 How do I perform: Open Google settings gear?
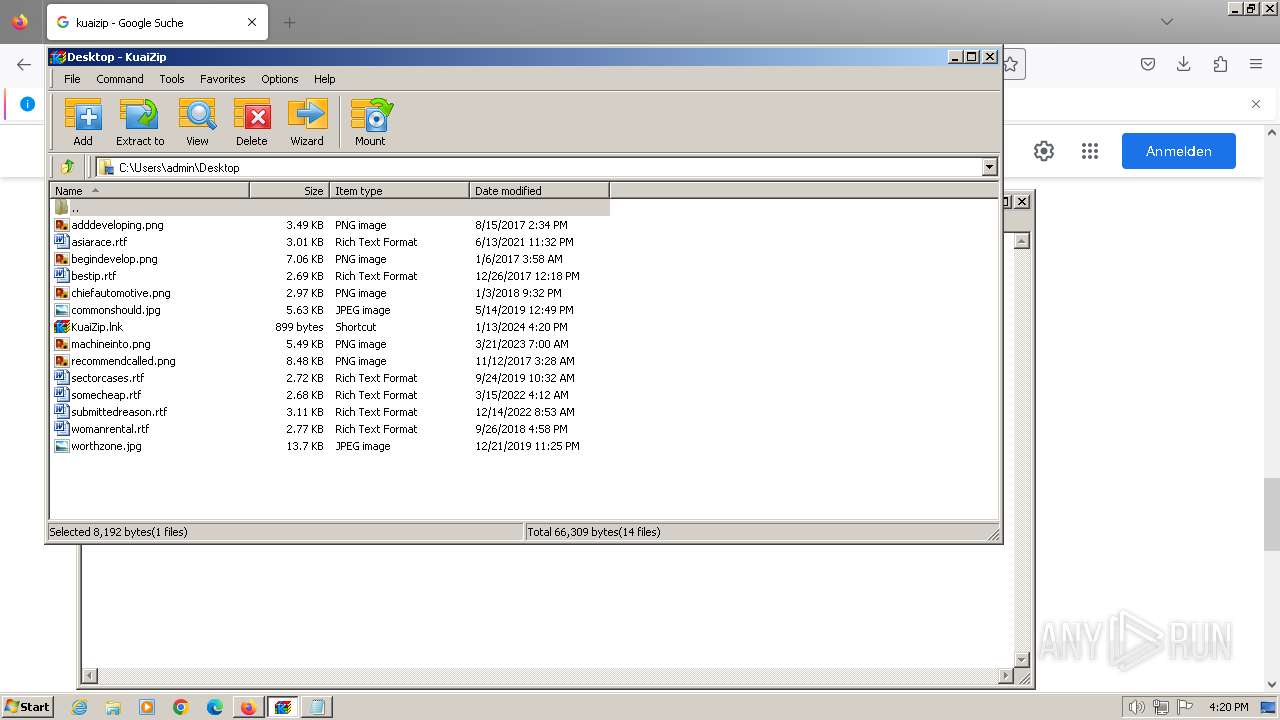click(x=1044, y=151)
